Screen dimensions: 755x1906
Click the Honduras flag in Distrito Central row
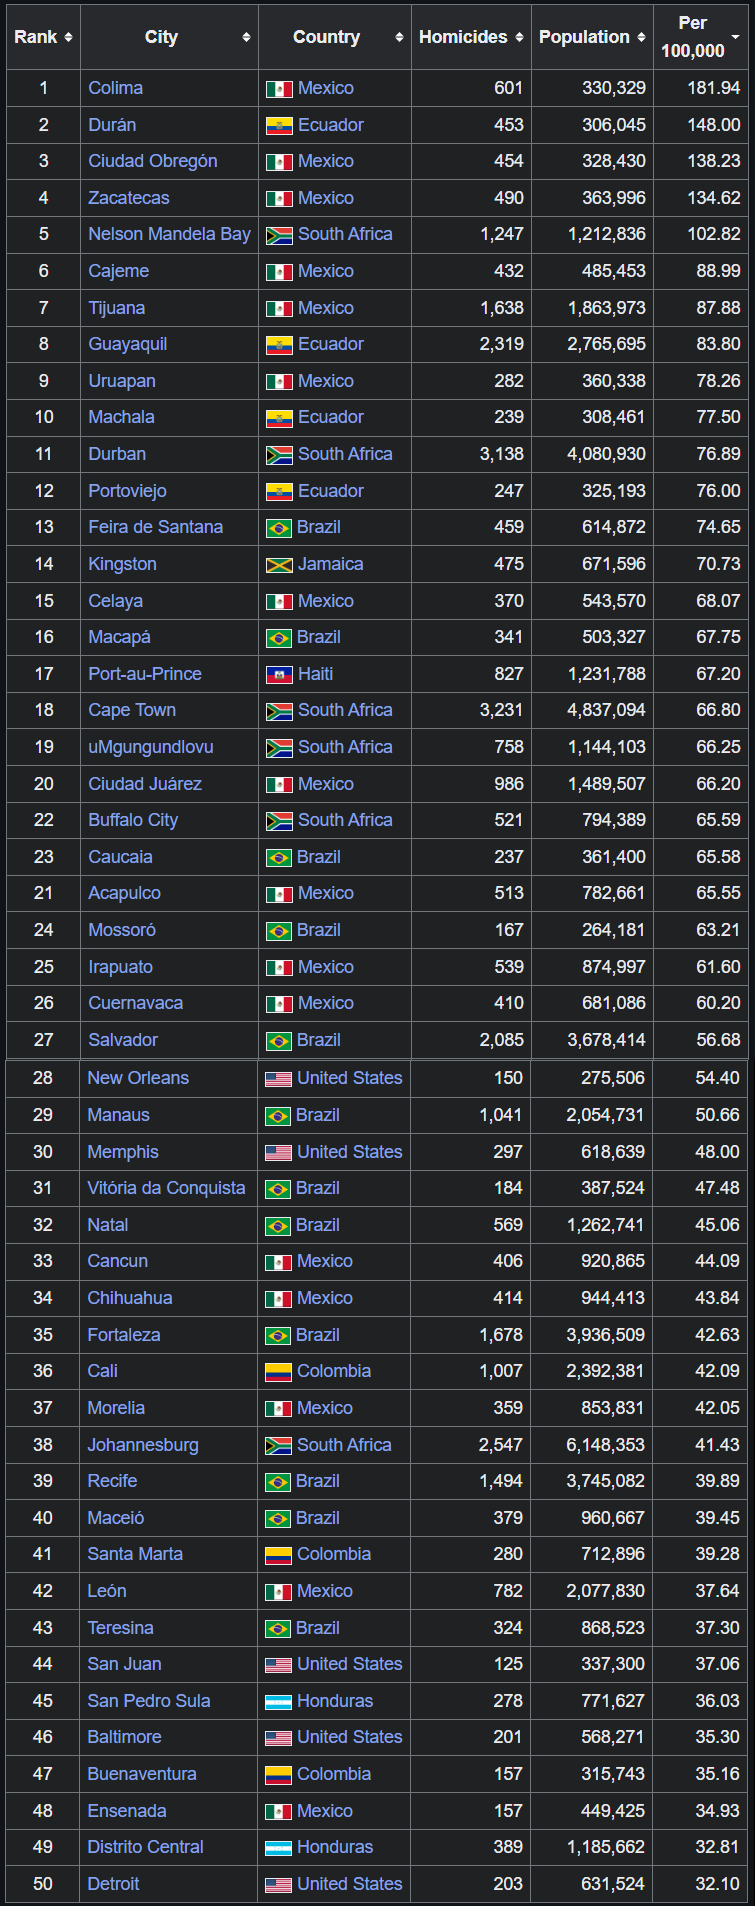[278, 1848]
